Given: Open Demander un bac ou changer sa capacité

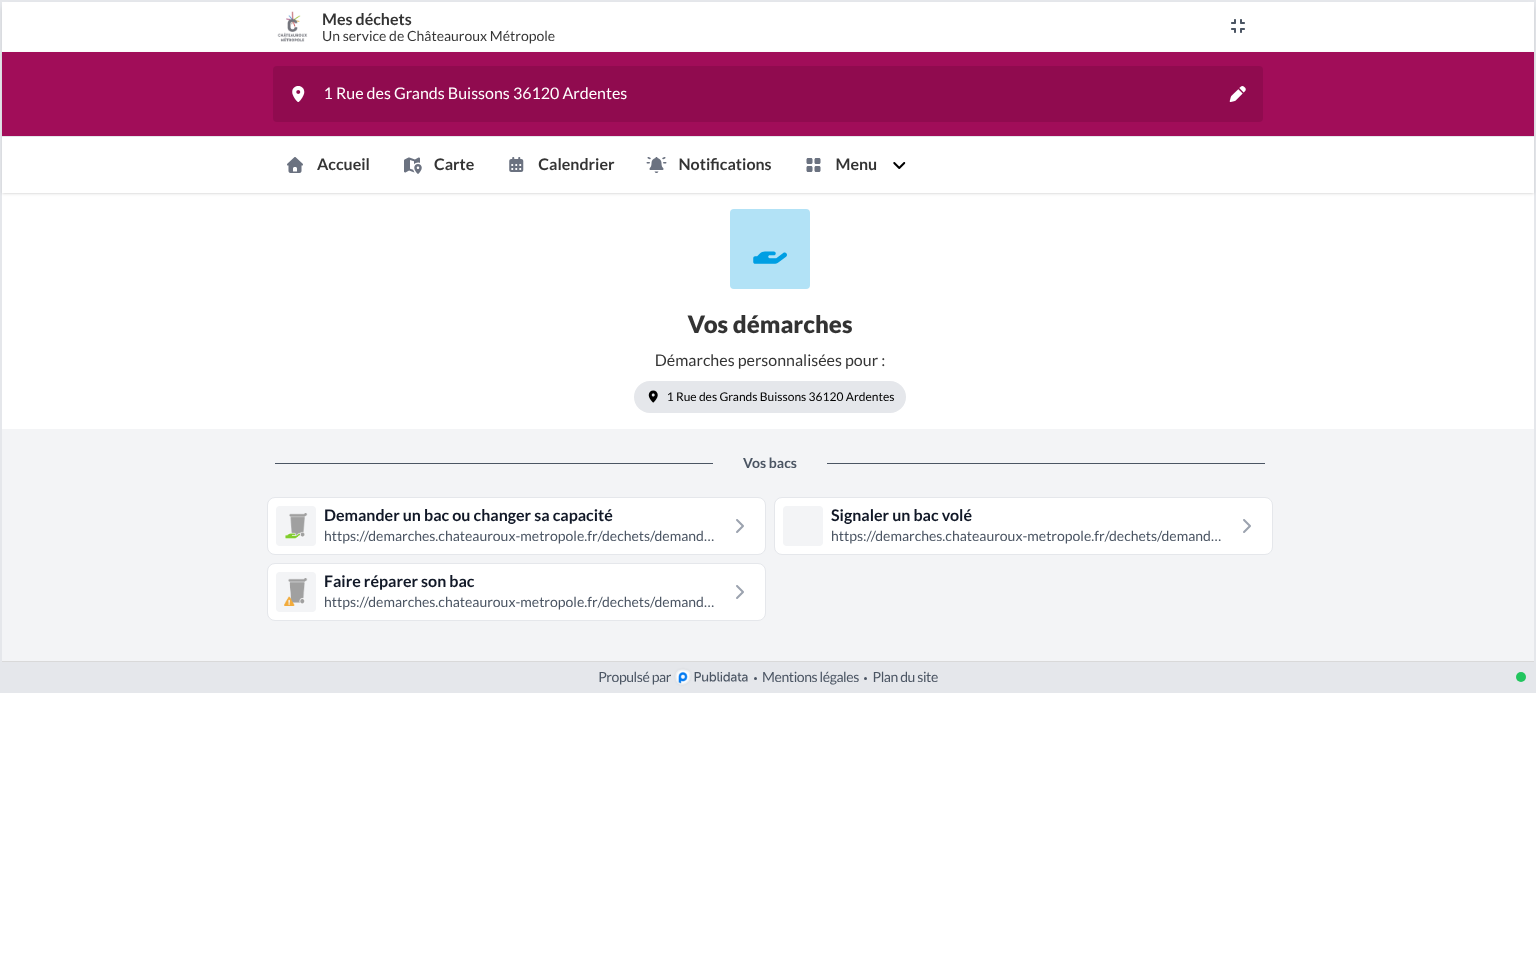Looking at the screenshot, I should [x=516, y=526].
